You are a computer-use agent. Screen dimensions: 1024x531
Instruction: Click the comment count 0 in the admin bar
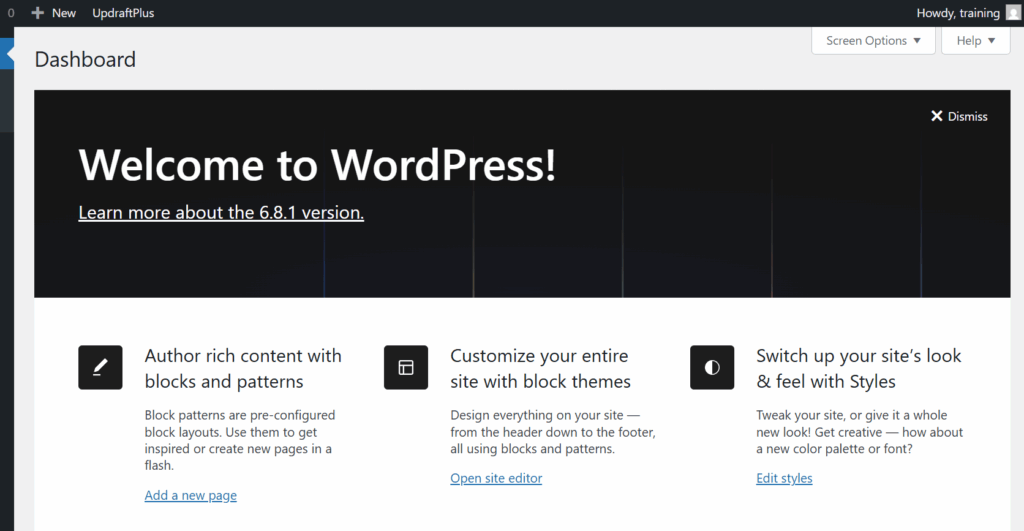click(x=10, y=13)
